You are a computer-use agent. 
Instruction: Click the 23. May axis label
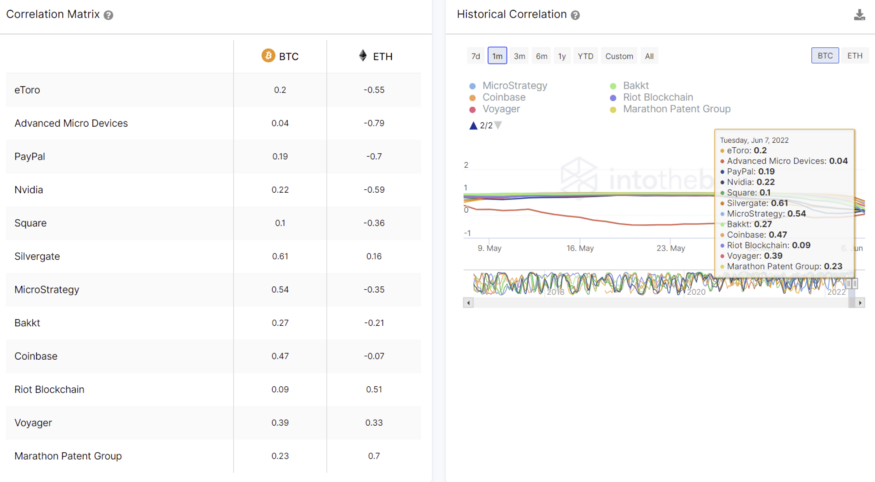(x=671, y=248)
